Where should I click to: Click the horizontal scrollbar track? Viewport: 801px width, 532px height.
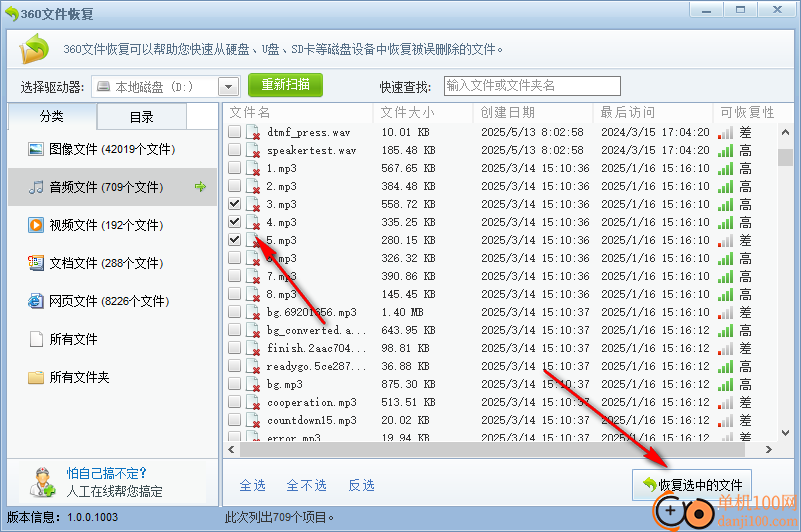click(492, 449)
